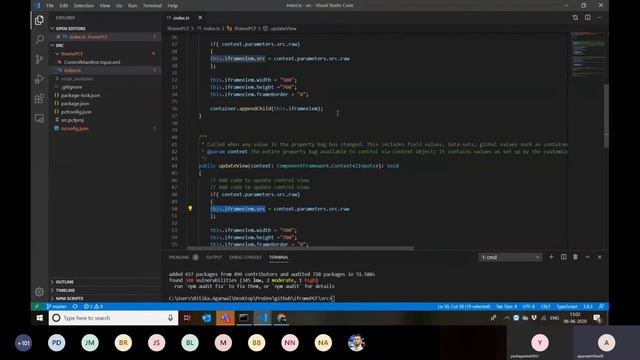The image size is (640, 360).
Task: Click the remote window indicator in status bar
Action: [x=36, y=306]
